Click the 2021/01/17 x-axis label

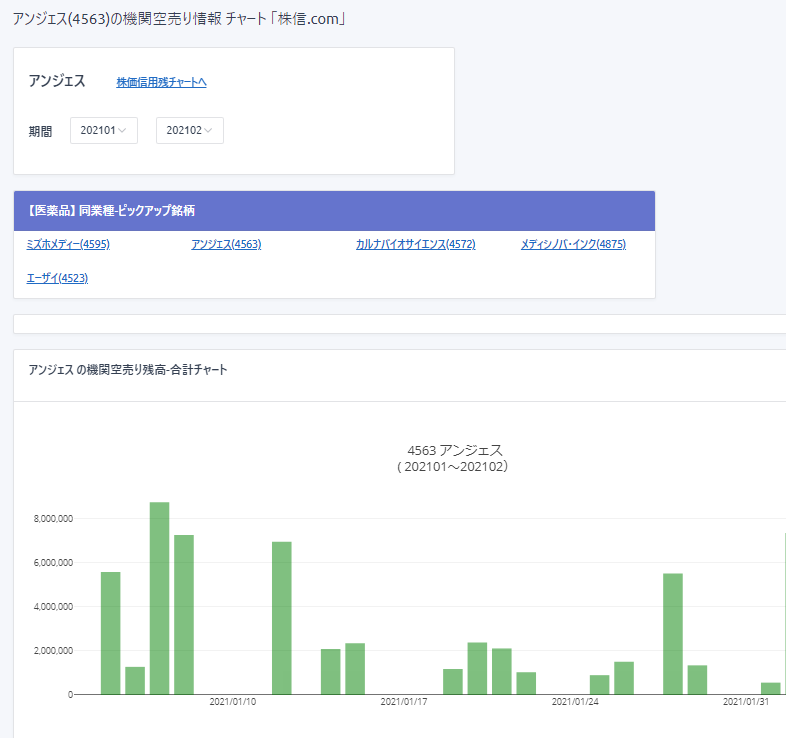point(404,702)
